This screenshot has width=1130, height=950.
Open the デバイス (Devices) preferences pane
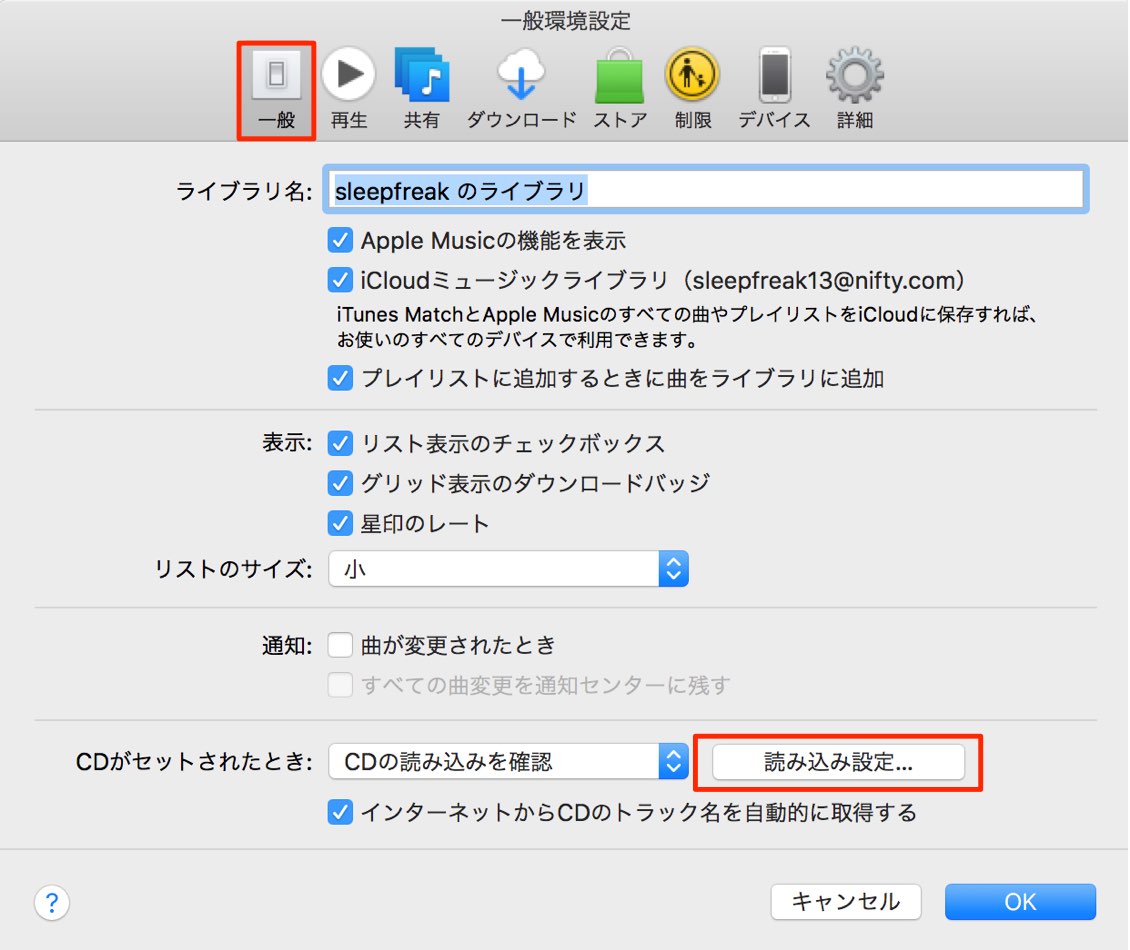pyautogui.click(x=775, y=89)
